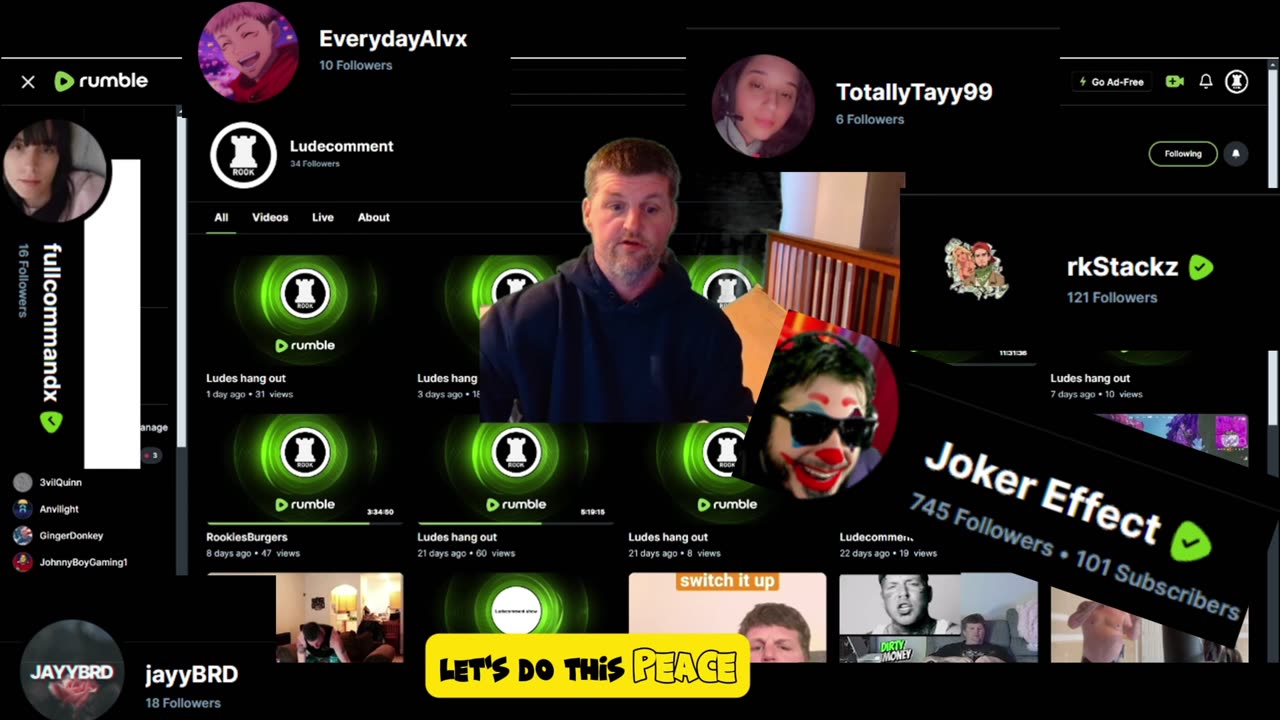Open the rook profile avatar menu
Image resolution: width=1280 pixels, height=720 pixels.
1237,81
